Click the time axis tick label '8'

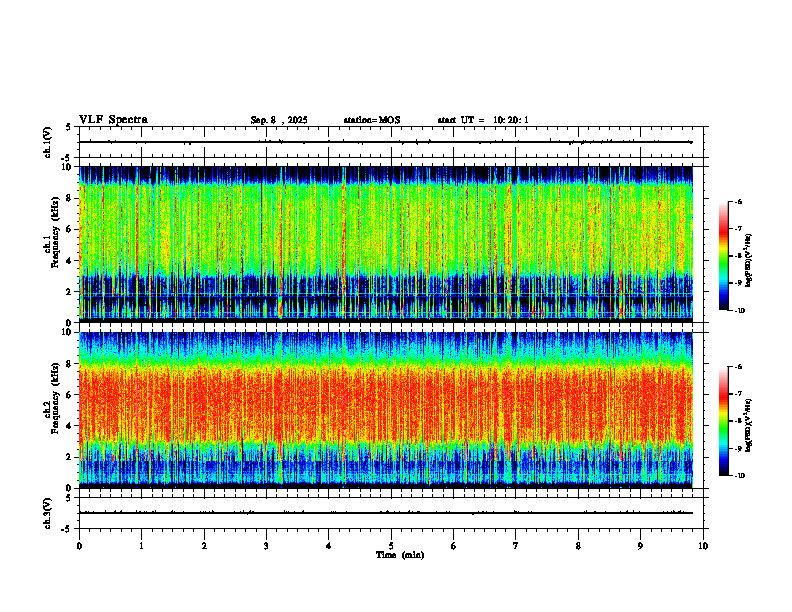[x=578, y=546]
